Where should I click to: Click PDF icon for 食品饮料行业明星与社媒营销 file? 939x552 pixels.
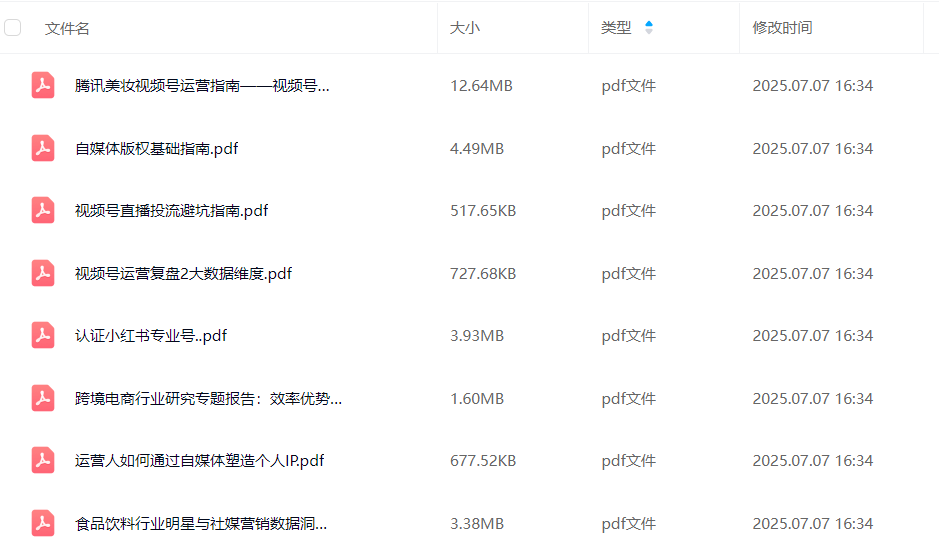click(x=43, y=523)
